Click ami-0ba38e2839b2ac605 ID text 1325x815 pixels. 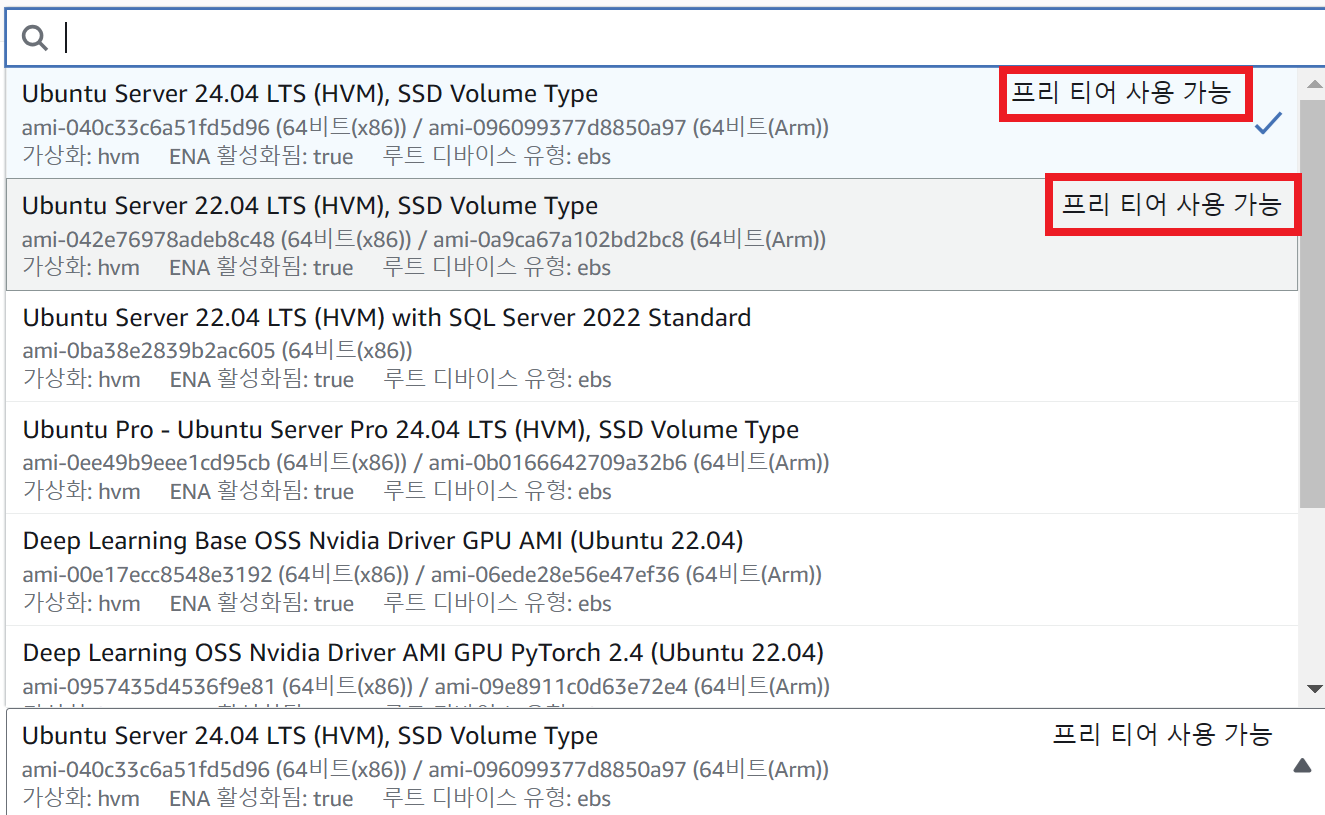point(148,351)
